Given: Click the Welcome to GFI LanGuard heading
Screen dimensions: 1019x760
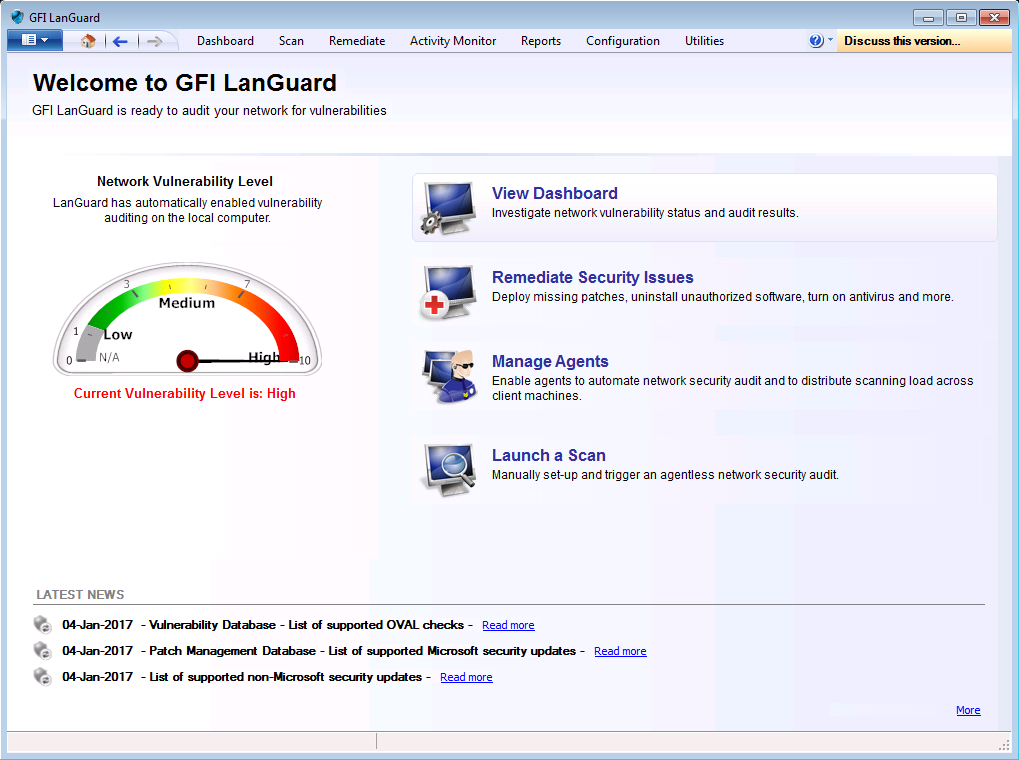Looking at the screenshot, I should [185, 83].
